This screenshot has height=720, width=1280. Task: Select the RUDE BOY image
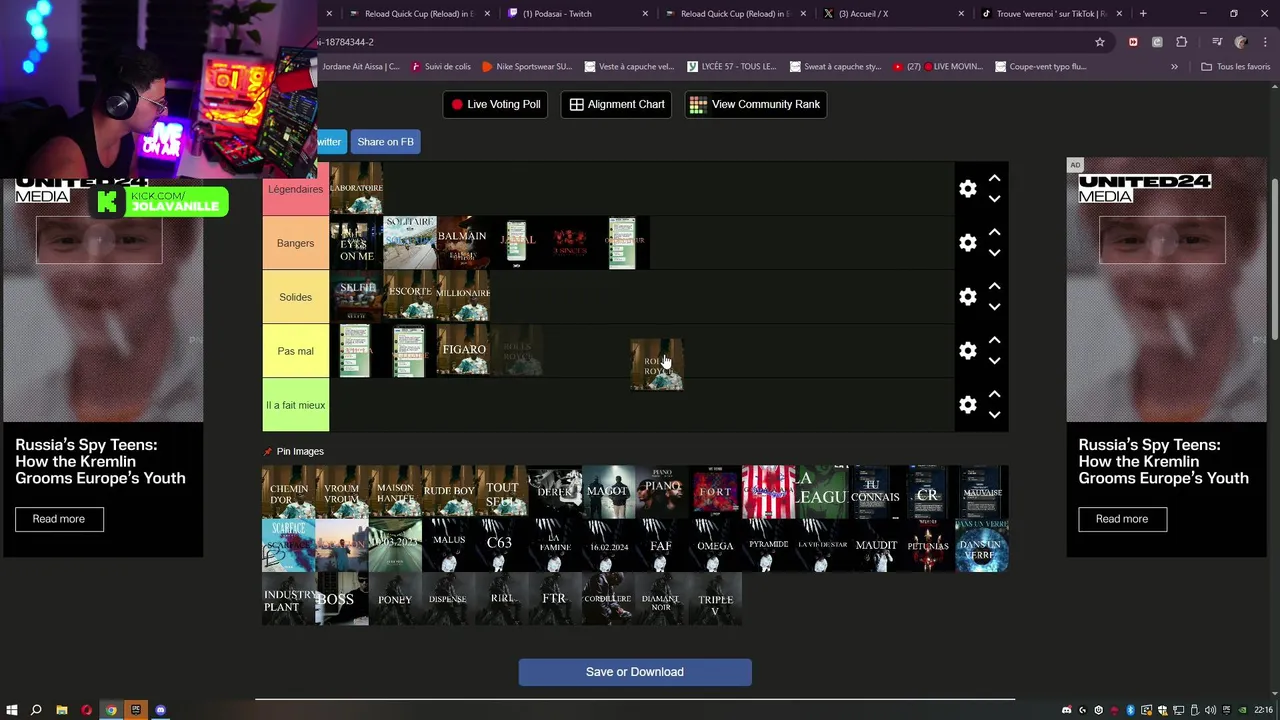(449, 492)
